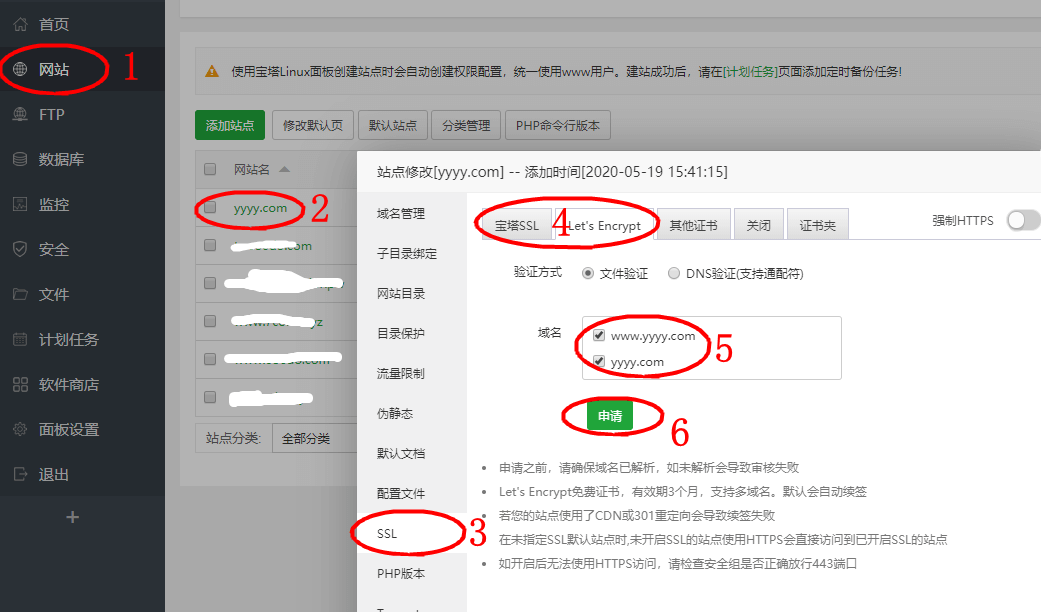Screen dimensions: 1041x612
Task: Enable the 强制HTTPS switch
Action: (1022, 220)
